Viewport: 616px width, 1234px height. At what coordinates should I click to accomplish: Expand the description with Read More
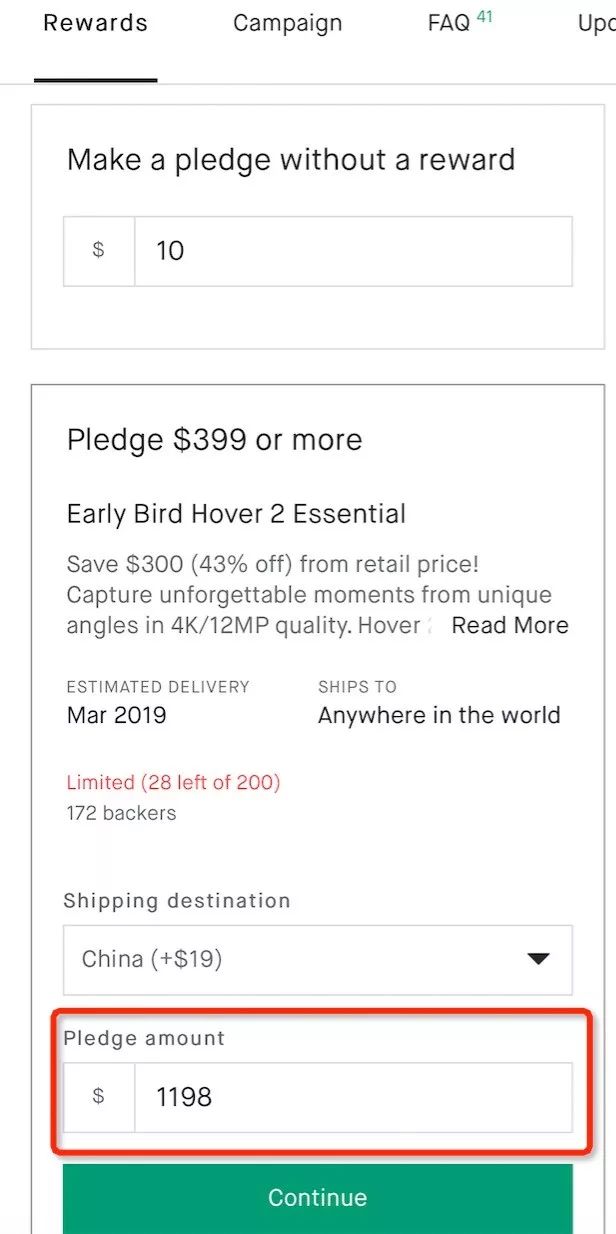(509, 626)
